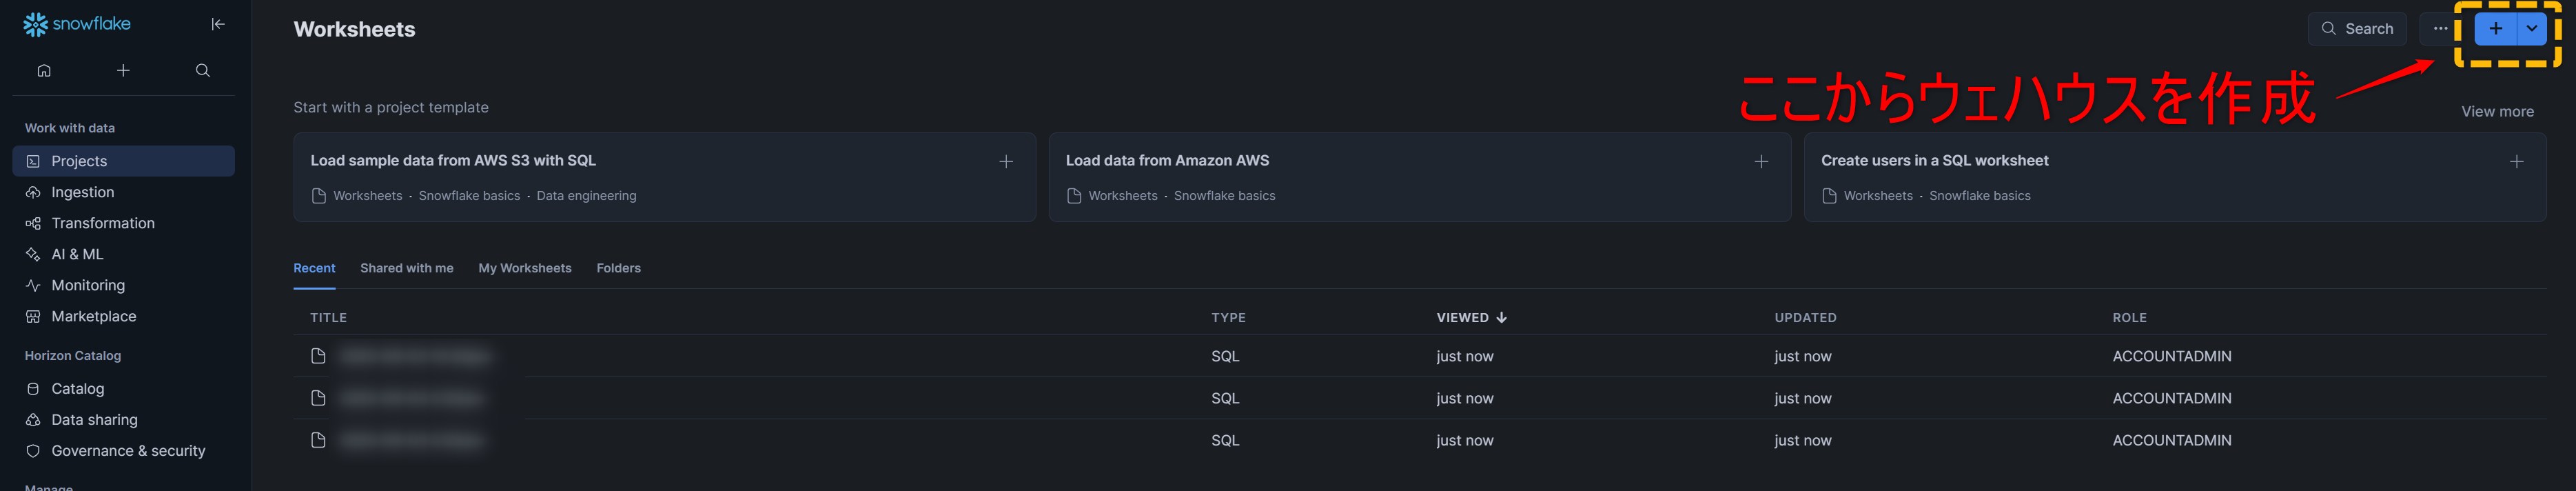Click the AI & ML sparkle icon

click(x=33, y=254)
